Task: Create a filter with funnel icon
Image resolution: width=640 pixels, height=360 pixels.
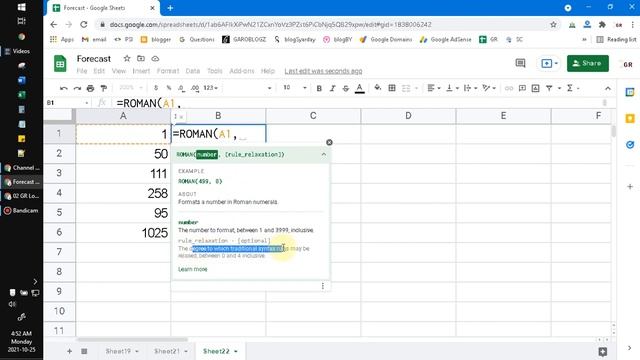Action: 549,88
